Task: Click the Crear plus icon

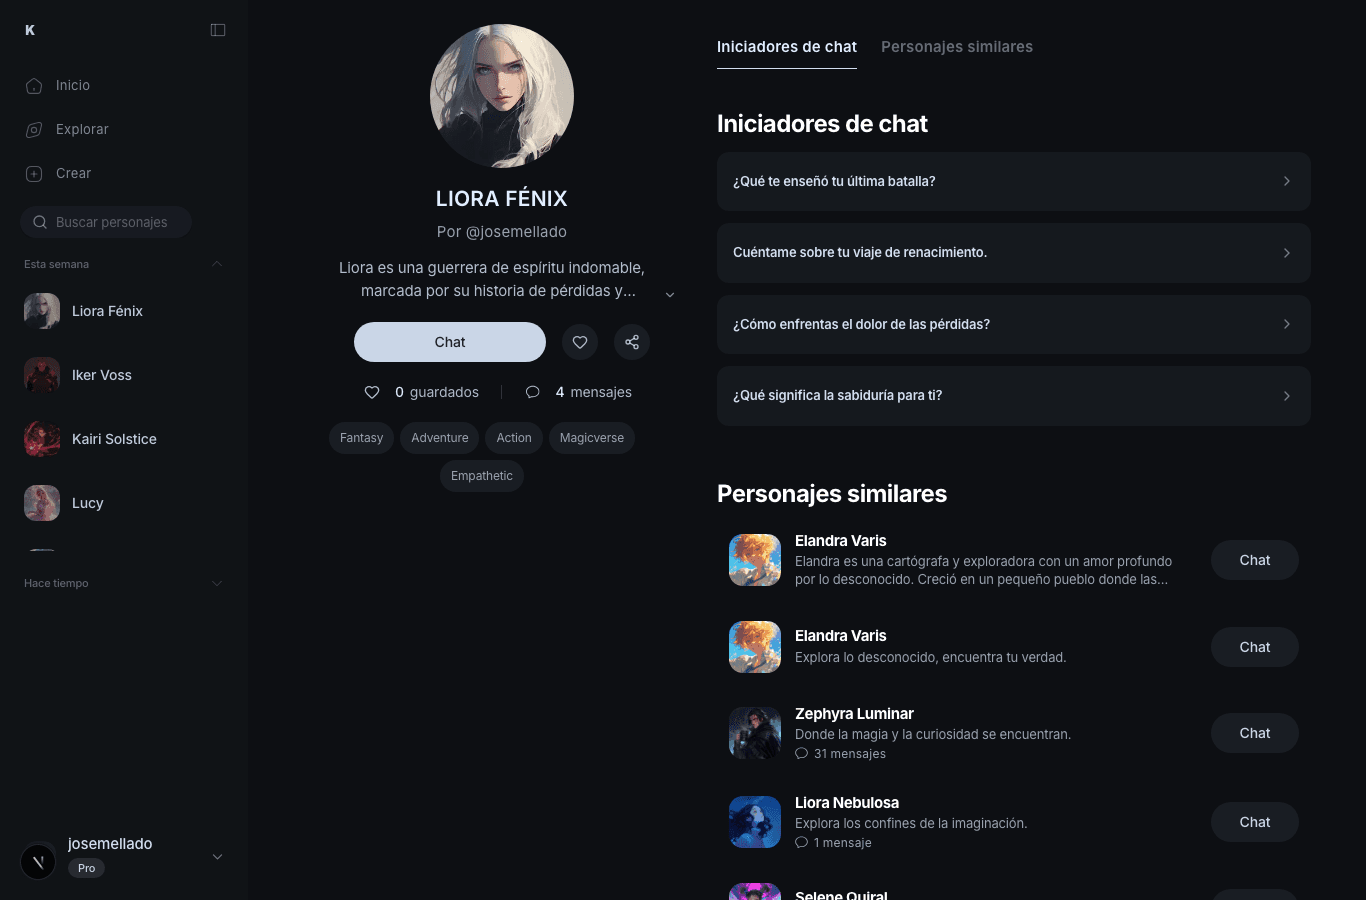Action: (x=34, y=174)
